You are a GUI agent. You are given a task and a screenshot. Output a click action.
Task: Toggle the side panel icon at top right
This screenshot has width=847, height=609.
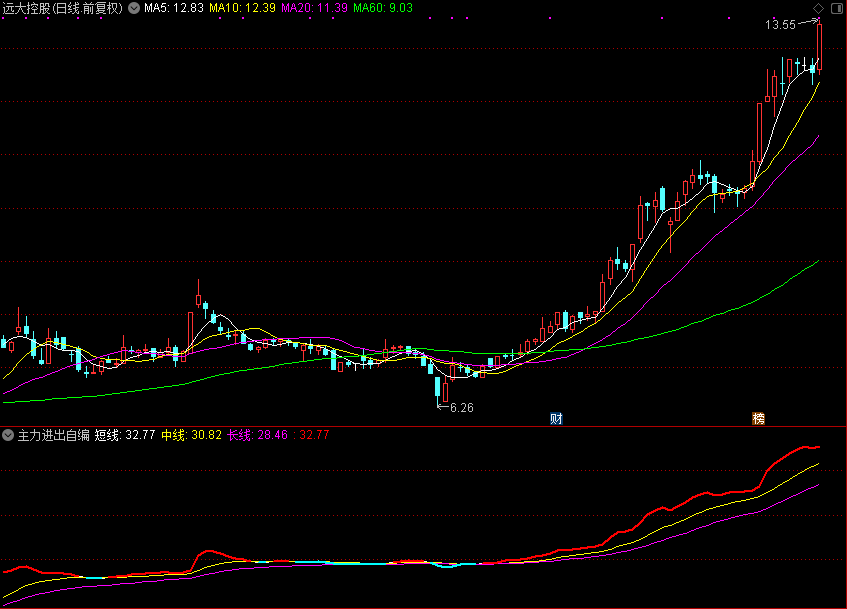[837, 8]
